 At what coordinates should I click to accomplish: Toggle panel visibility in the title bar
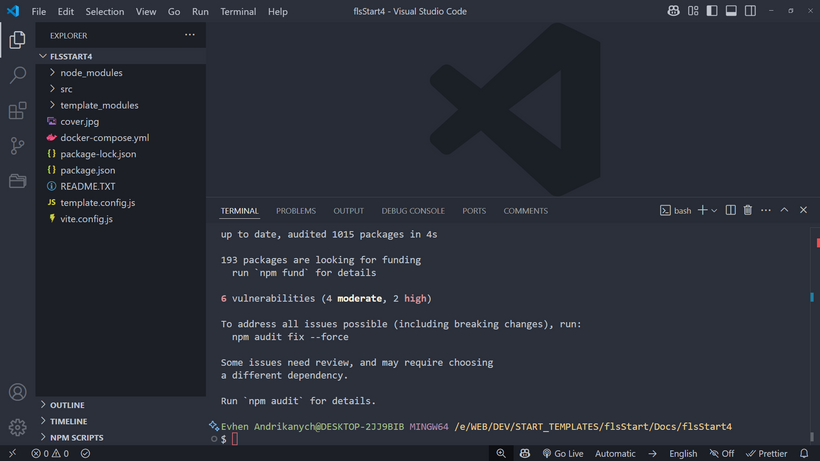(731, 11)
